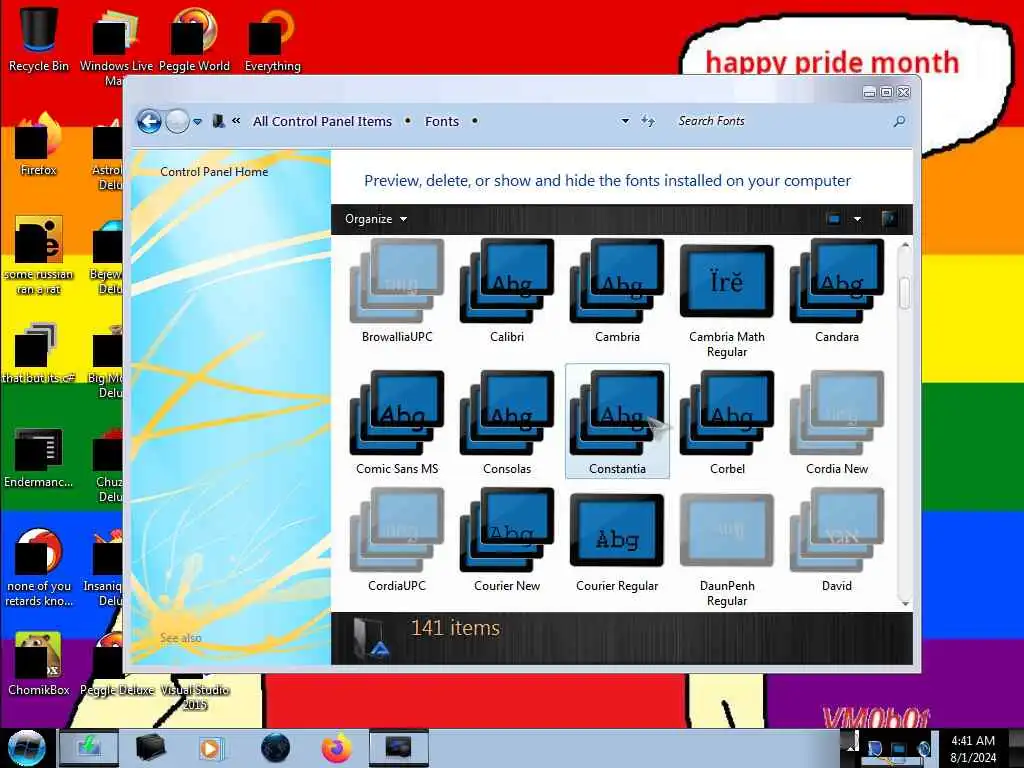Screen dimensions: 1024x768
Task: Click the change view icon in toolbar
Action: point(833,219)
